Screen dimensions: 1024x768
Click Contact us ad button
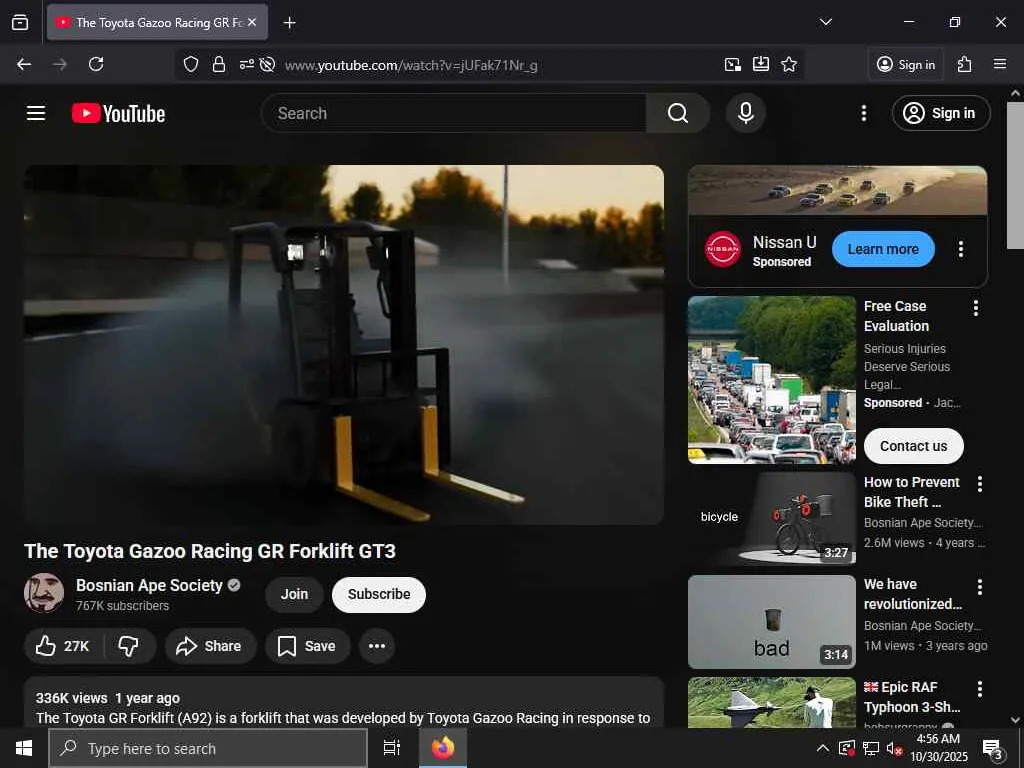pyautogui.click(x=913, y=446)
